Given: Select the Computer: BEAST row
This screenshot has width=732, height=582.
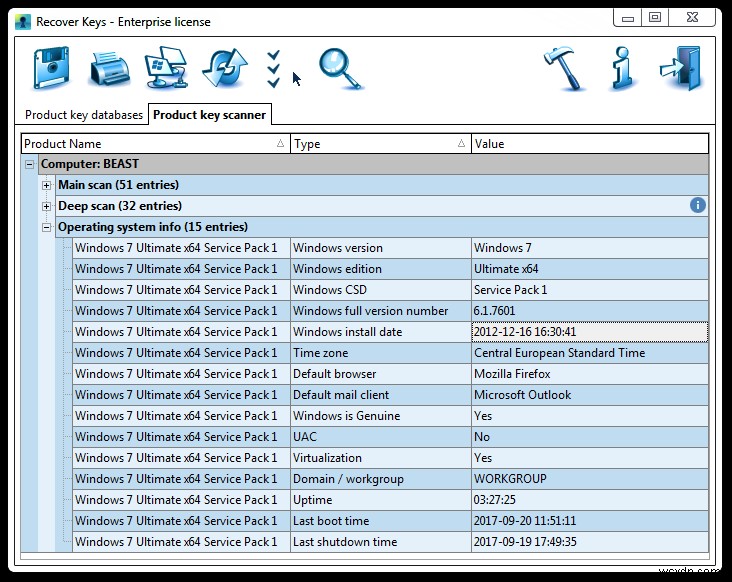Looking at the screenshot, I should click(373, 164).
